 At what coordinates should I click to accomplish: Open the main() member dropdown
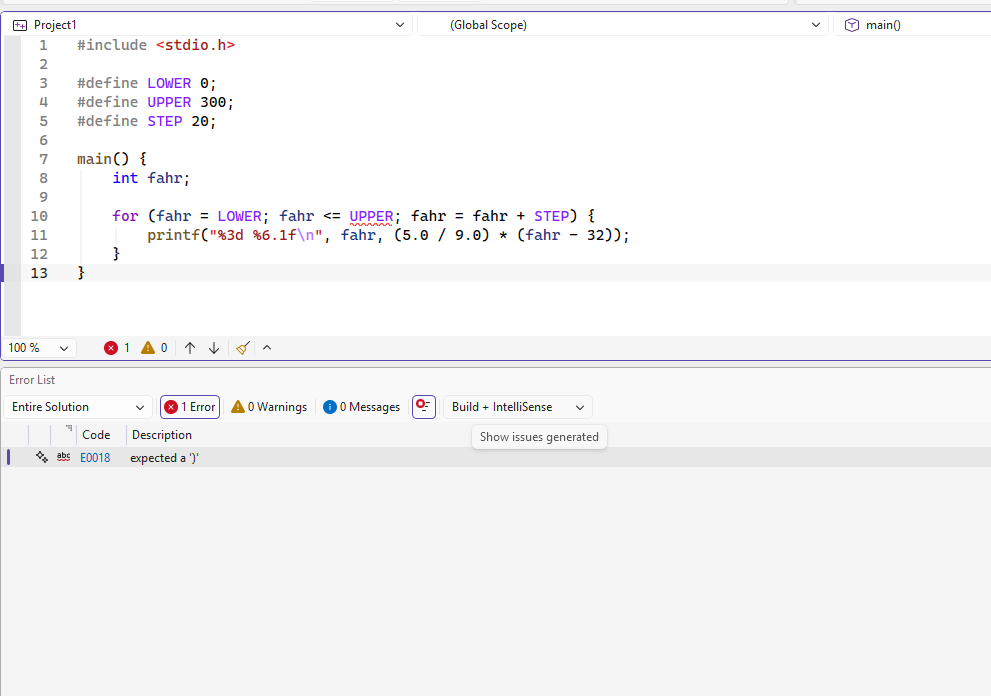coord(912,25)
